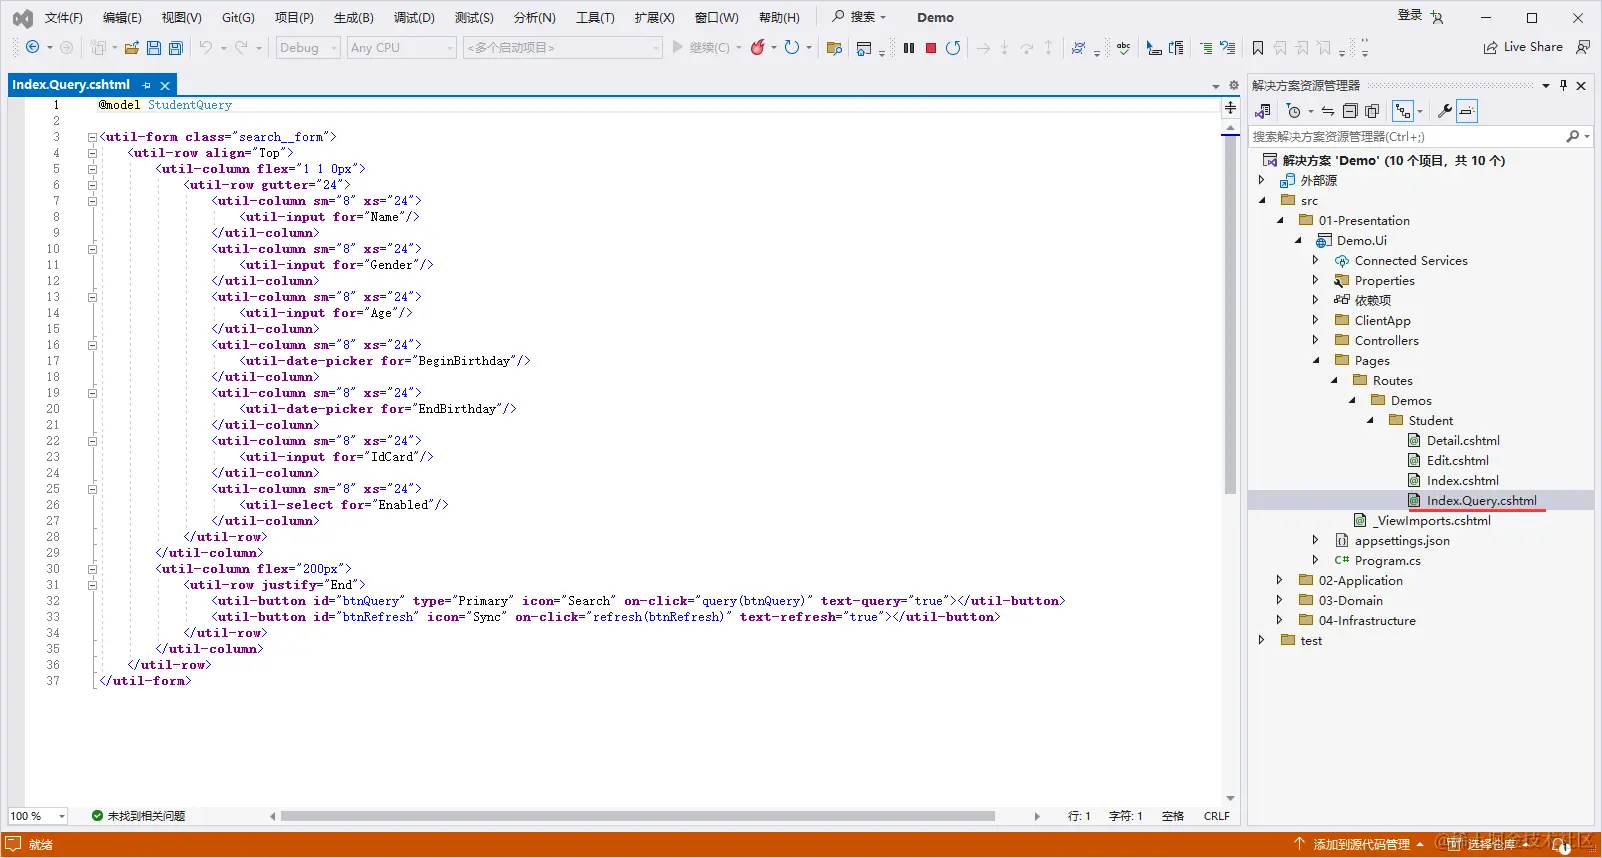Open the Git(G) menu

click(238, 17)
